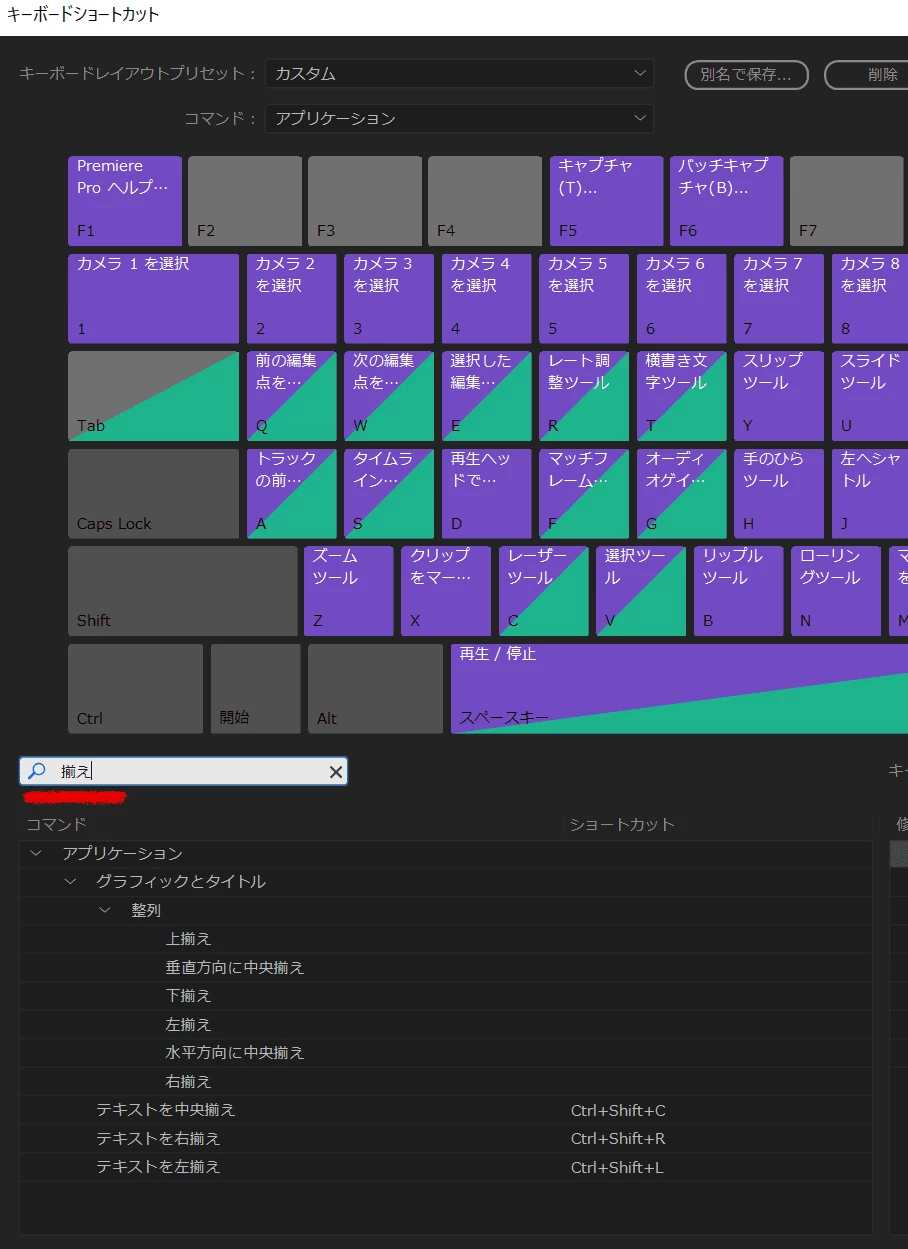Select the 水平方向に中央揃え command row
Screen dimensions: 908x1249
[446, 1053]
